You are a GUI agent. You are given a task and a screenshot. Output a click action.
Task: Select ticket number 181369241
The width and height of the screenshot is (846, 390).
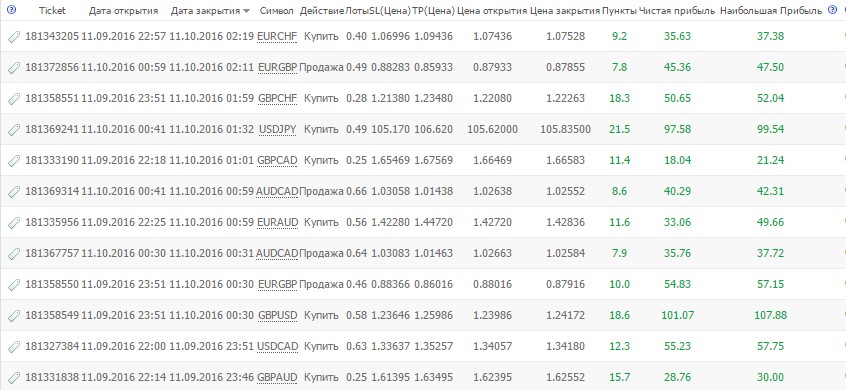pos(52,129)
